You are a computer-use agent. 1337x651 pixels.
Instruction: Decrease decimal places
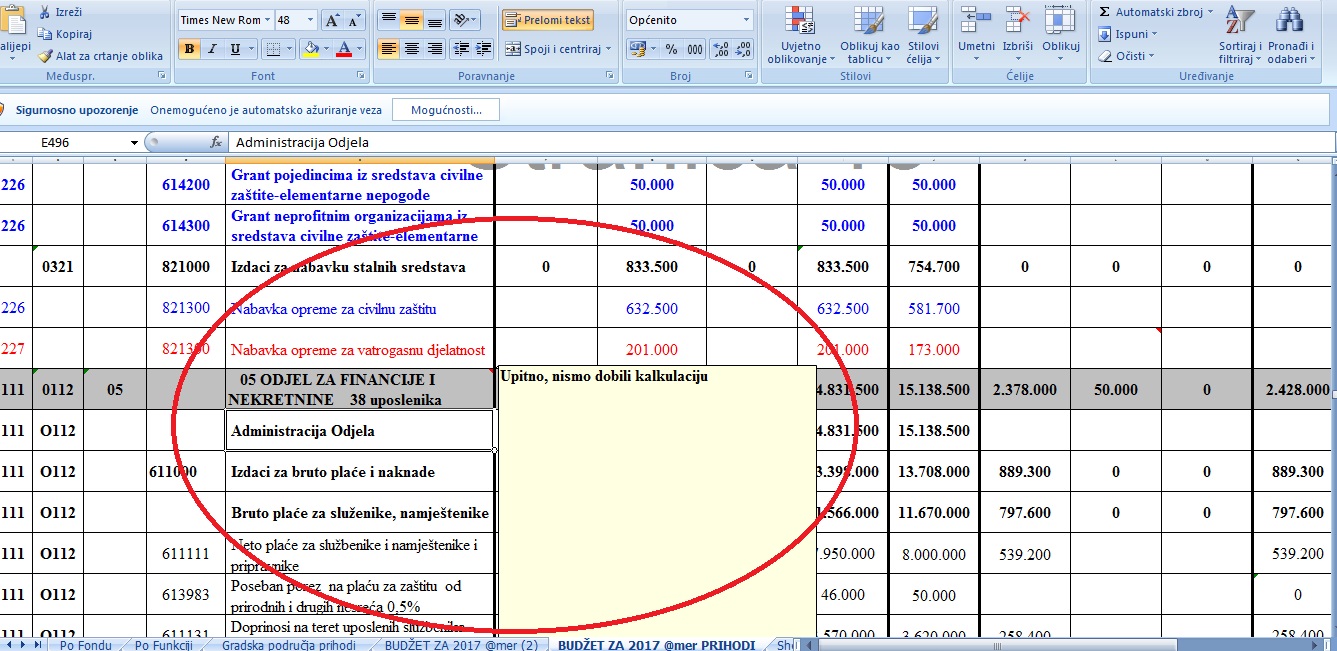pos(743,49)
